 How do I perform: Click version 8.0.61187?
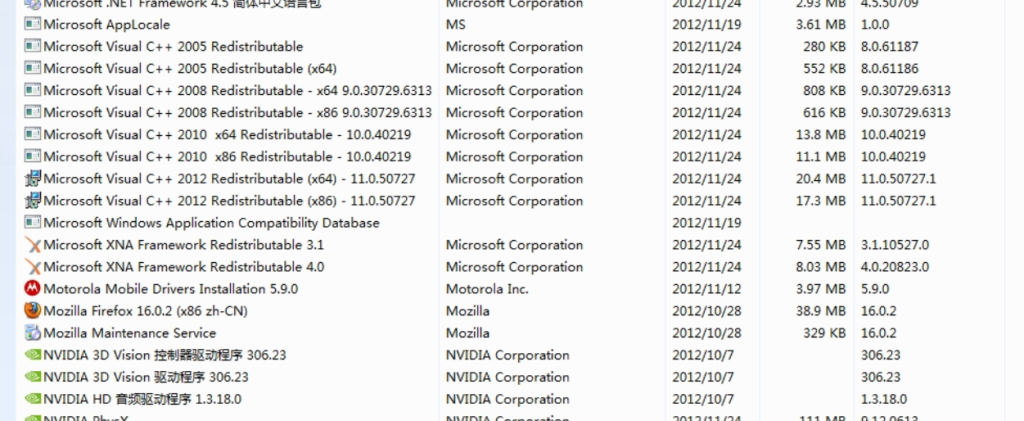[x=890, y=47]
